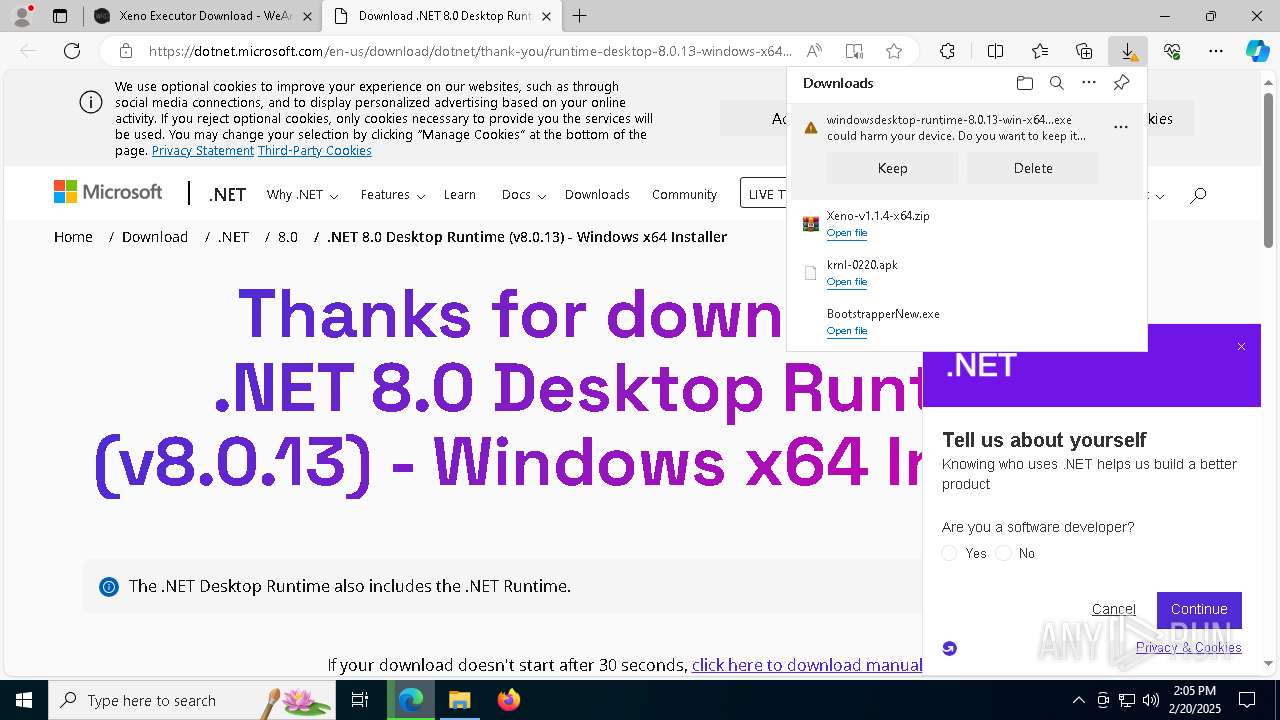
Task: Expand the Features menu
Action: point(393,194)
